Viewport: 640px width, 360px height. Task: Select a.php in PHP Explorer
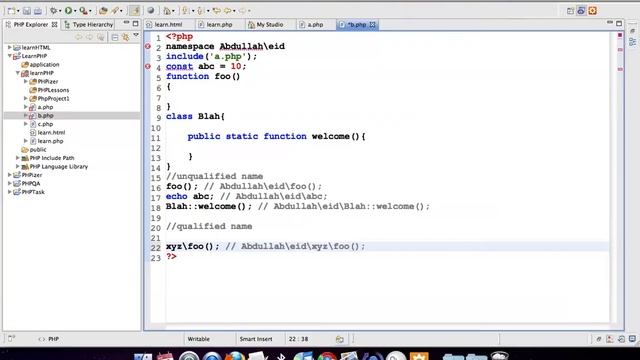coord(41,107)
